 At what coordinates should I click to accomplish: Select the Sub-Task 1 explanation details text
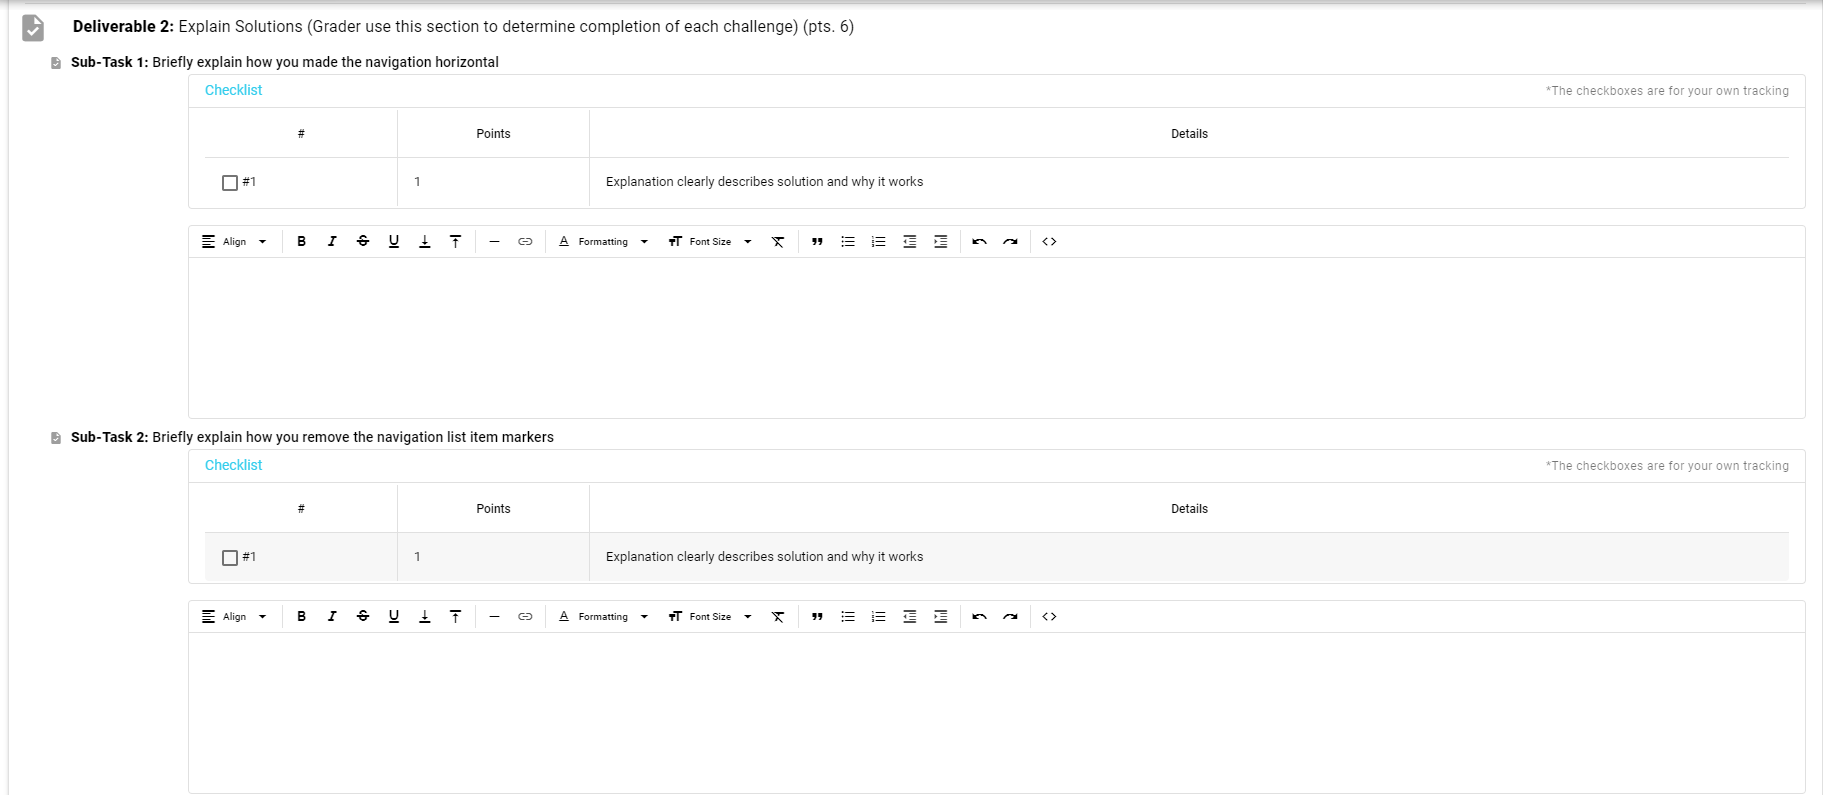click(x=764, y=182)
